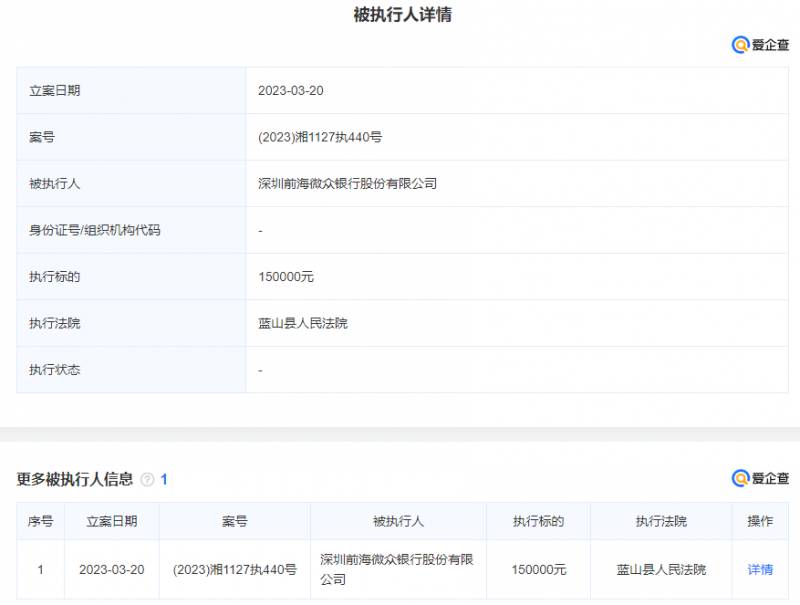
Task: Click the 被执行人 label in the details table
Action: (x=55, y=184)
